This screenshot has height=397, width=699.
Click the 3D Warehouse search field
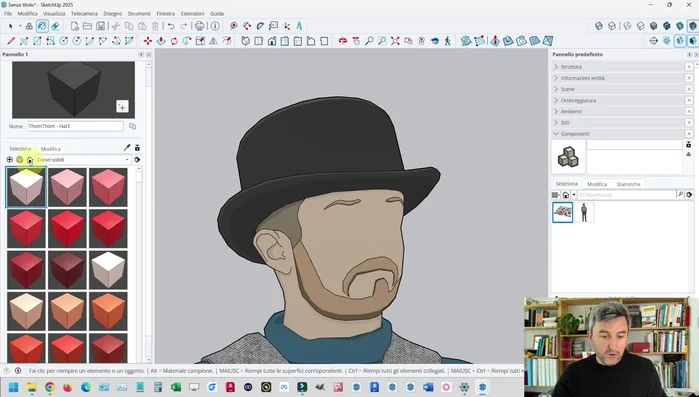pos(627,195)
